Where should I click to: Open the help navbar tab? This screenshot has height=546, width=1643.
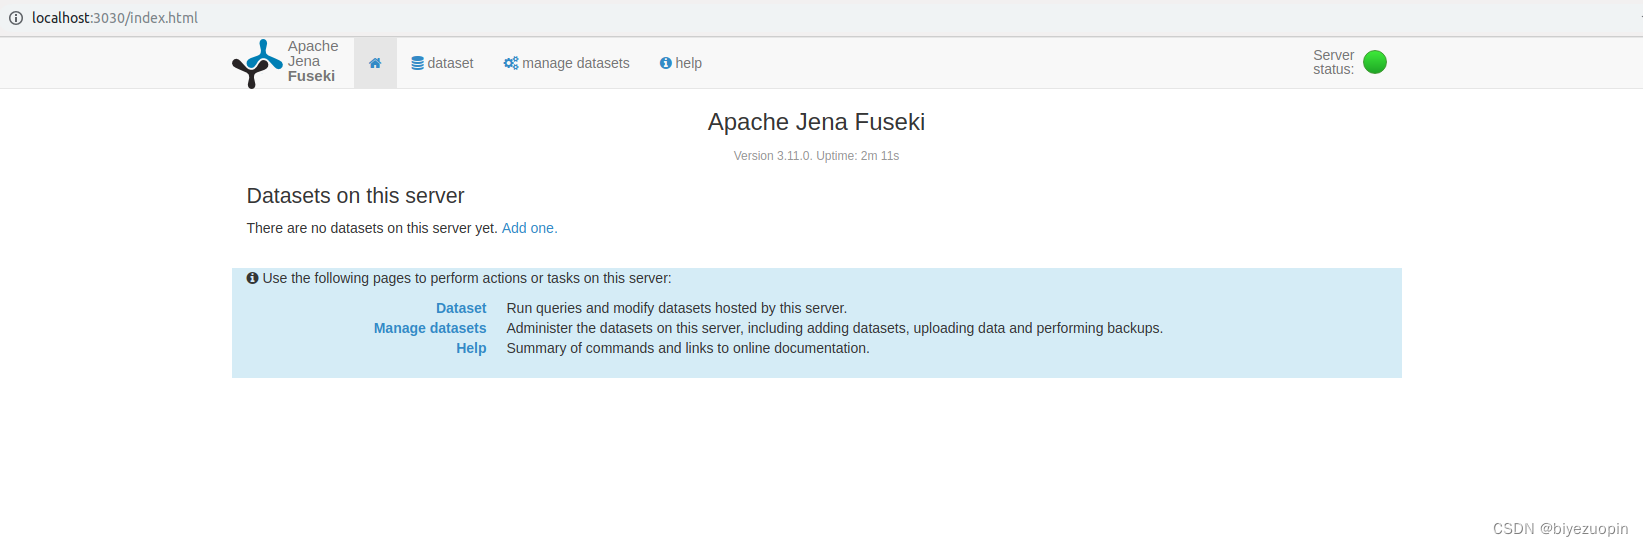[x=681, y=63]
